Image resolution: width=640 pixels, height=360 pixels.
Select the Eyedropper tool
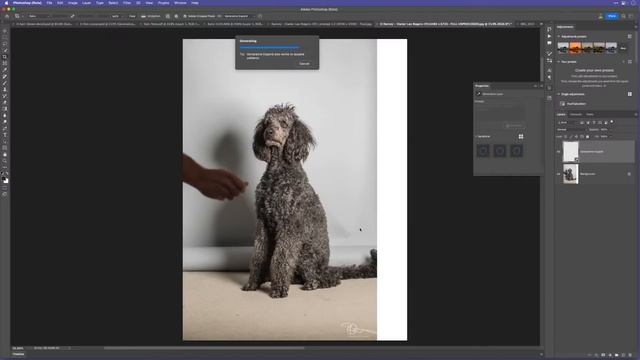[x=5, y=70]
